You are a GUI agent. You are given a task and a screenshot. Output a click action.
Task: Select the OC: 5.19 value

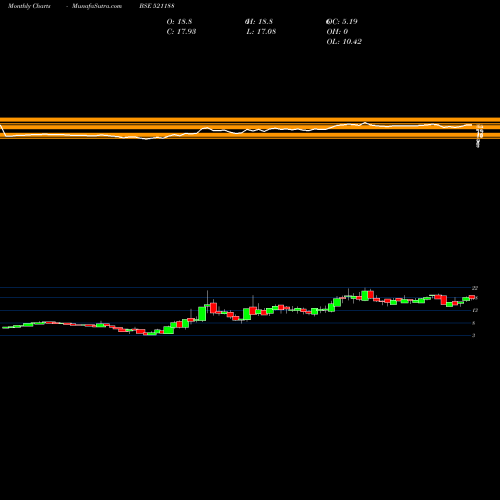(x=342, y=22)
